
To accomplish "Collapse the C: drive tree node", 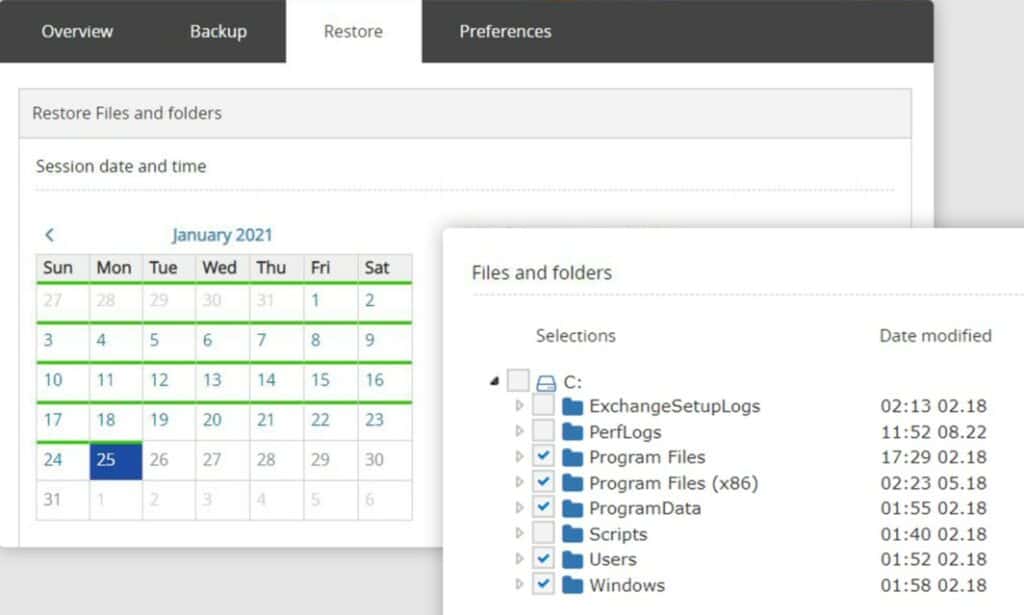I will (x=492, y=380).
